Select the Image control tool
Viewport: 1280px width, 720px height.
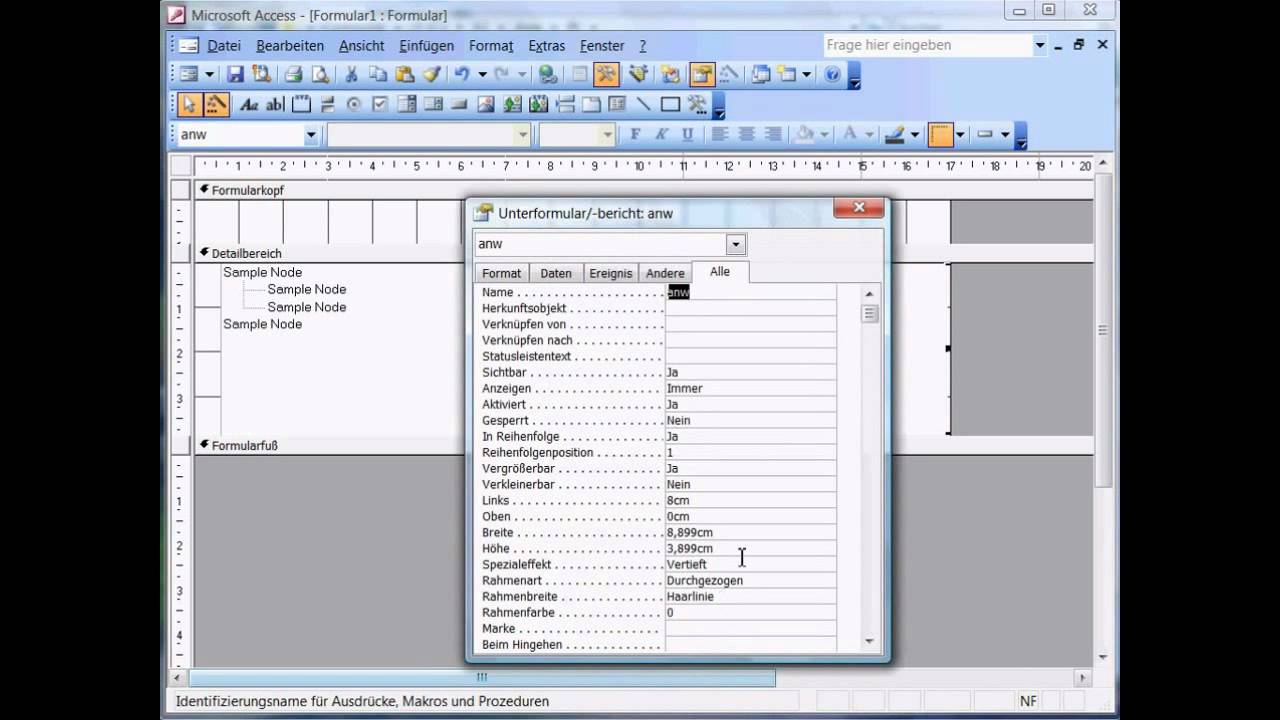[x=486, y=104]
